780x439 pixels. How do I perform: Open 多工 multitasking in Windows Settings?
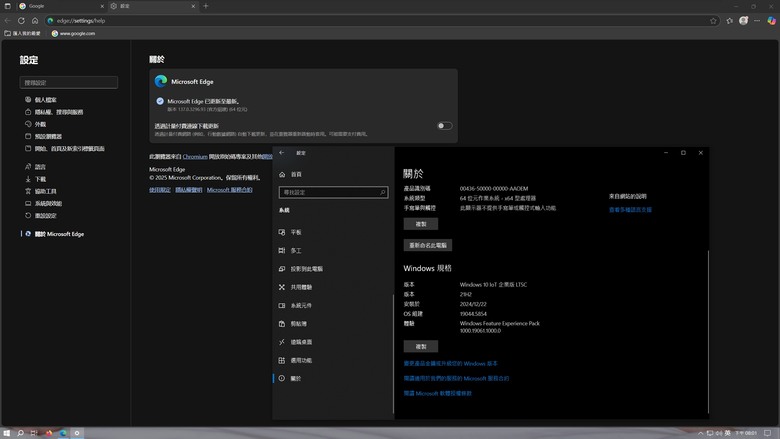290,251
